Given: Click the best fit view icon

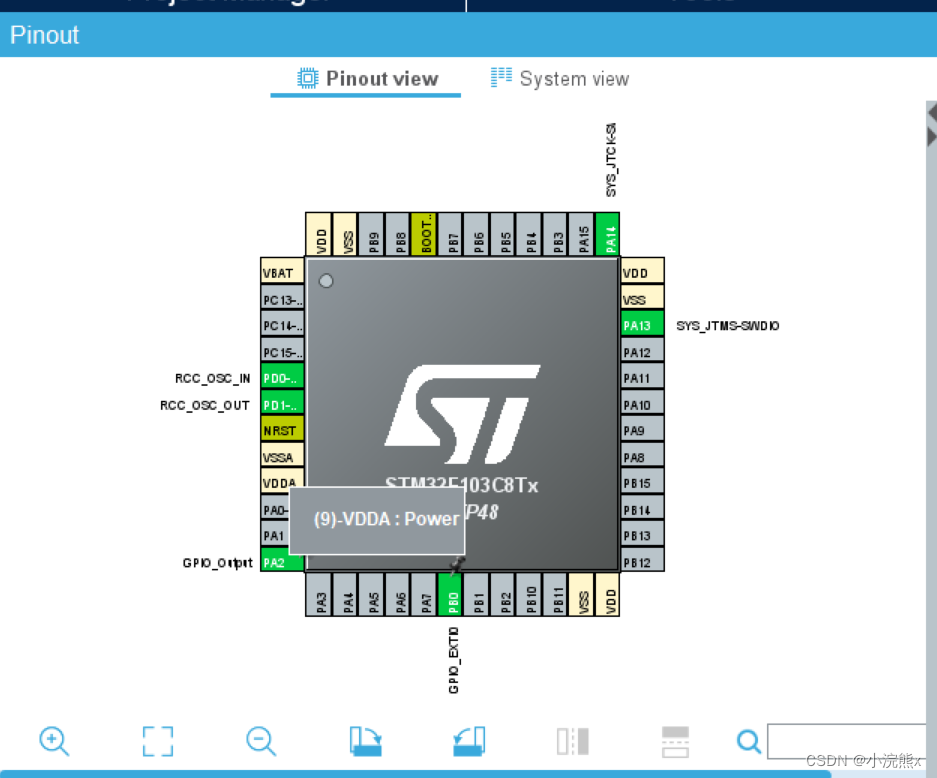Looking at the screenshot, I should [157, 741].
